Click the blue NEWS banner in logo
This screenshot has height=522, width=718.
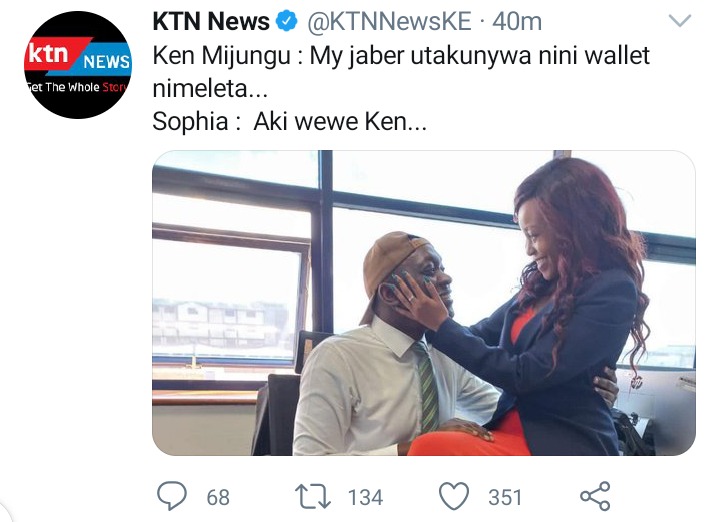point(106,61)
